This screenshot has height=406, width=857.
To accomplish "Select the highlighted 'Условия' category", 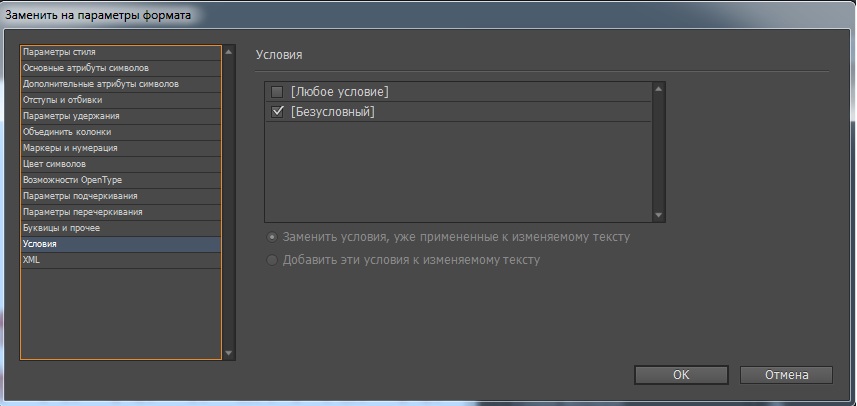I will click(121, 244).
